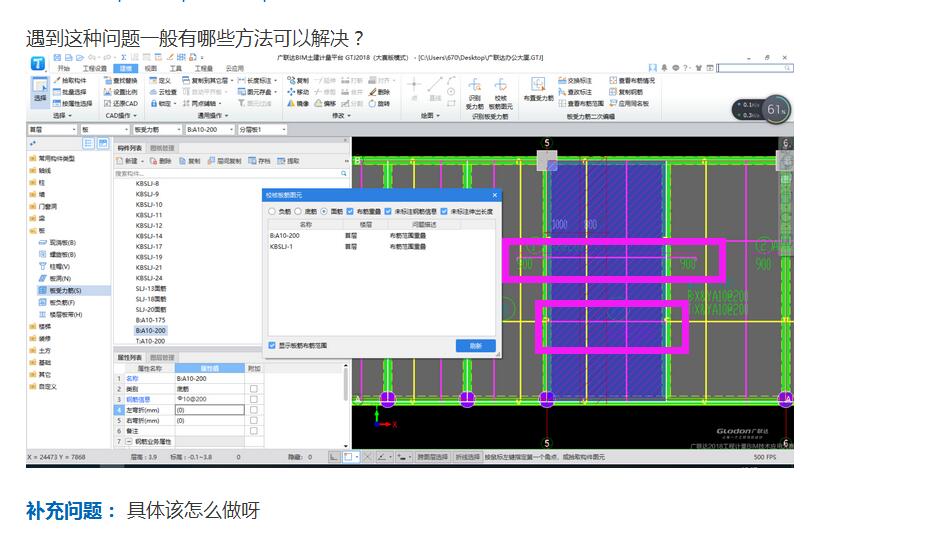Open 工具 ribbon tab
Image resolution: width=938 pixels, height=536 pixels.
point(175,68)
